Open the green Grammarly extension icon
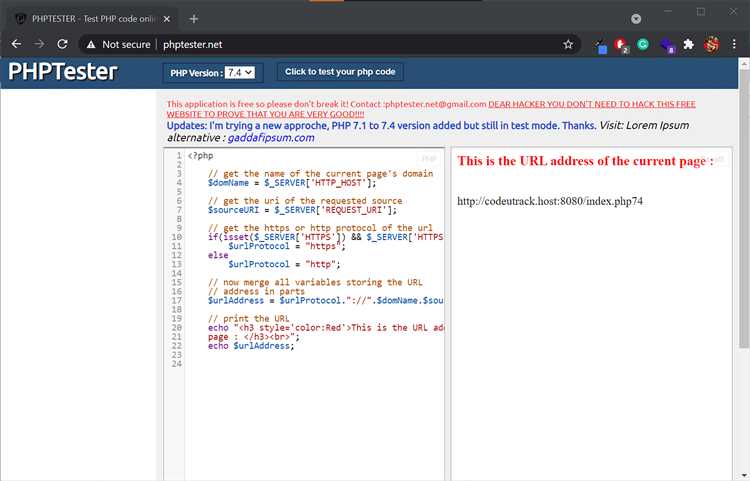 [643, 44]
